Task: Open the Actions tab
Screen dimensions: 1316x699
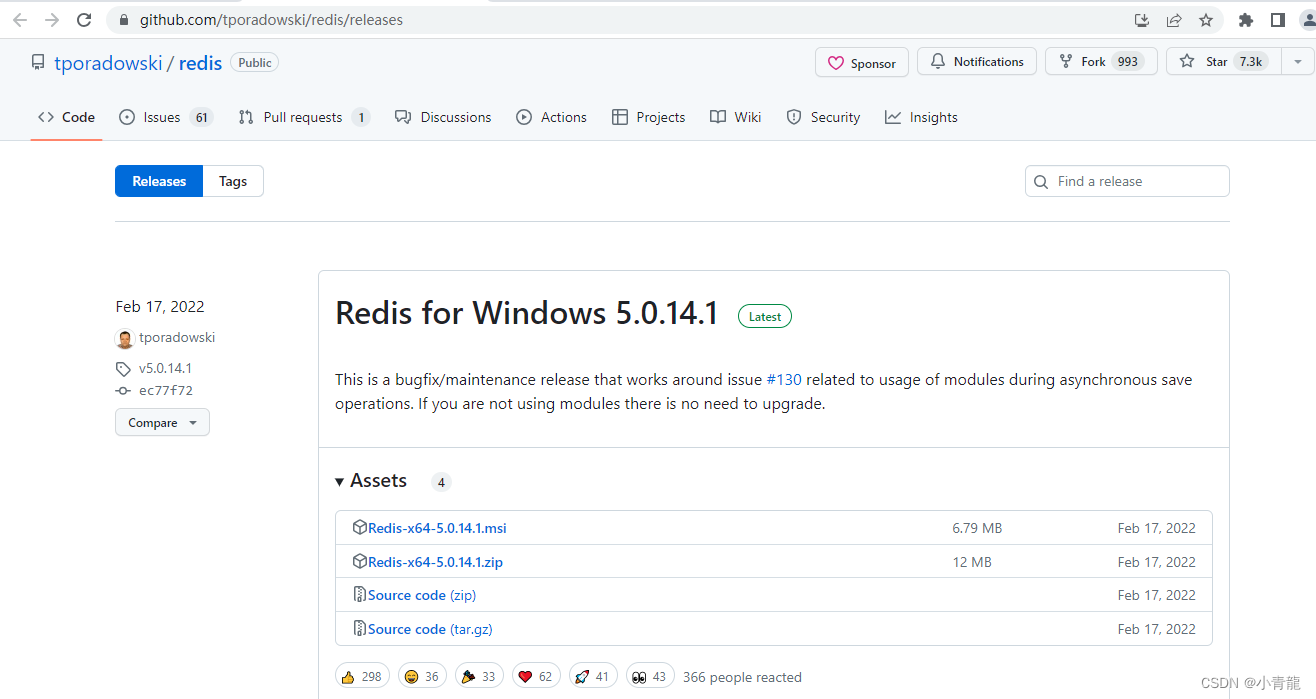Action: click(x=551, y=117)
